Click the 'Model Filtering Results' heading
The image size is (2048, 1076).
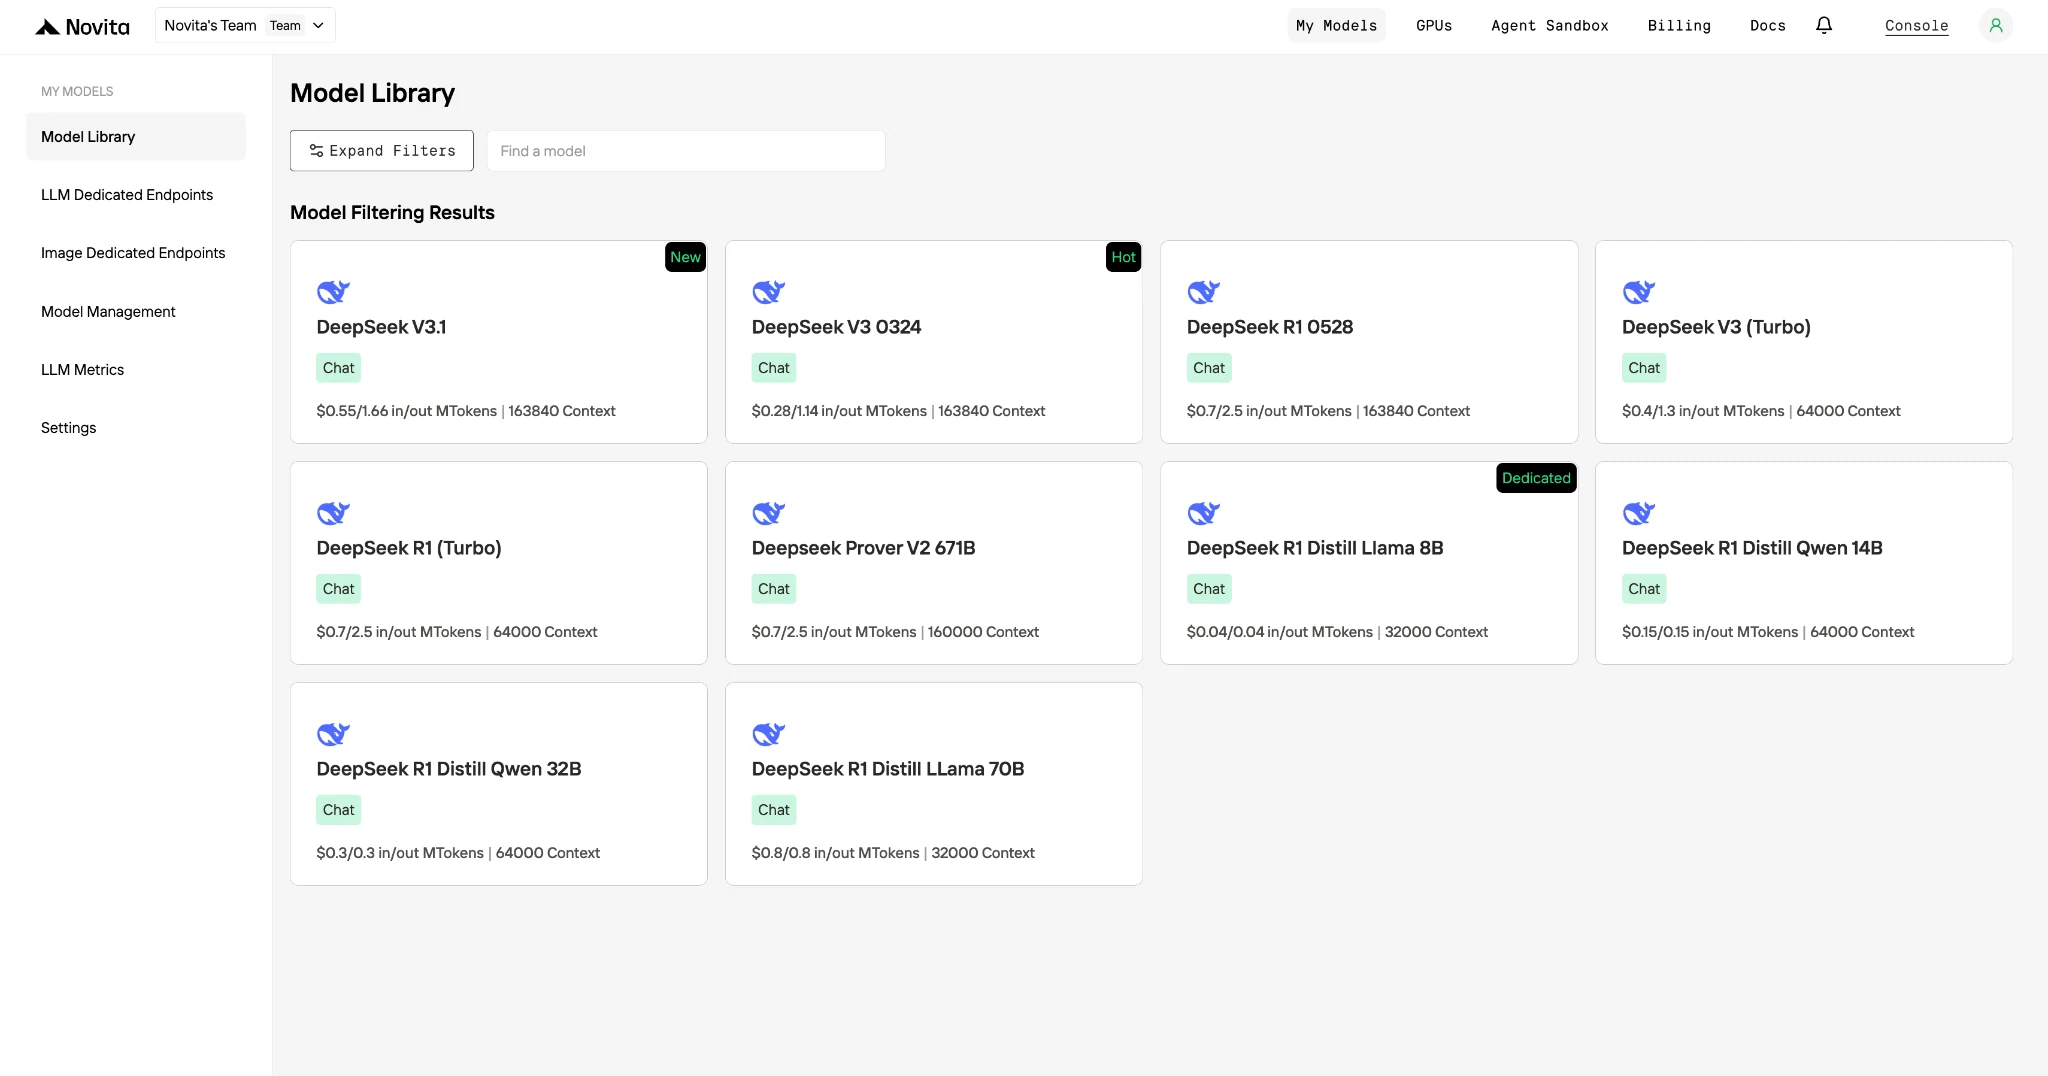click(392, 212)
